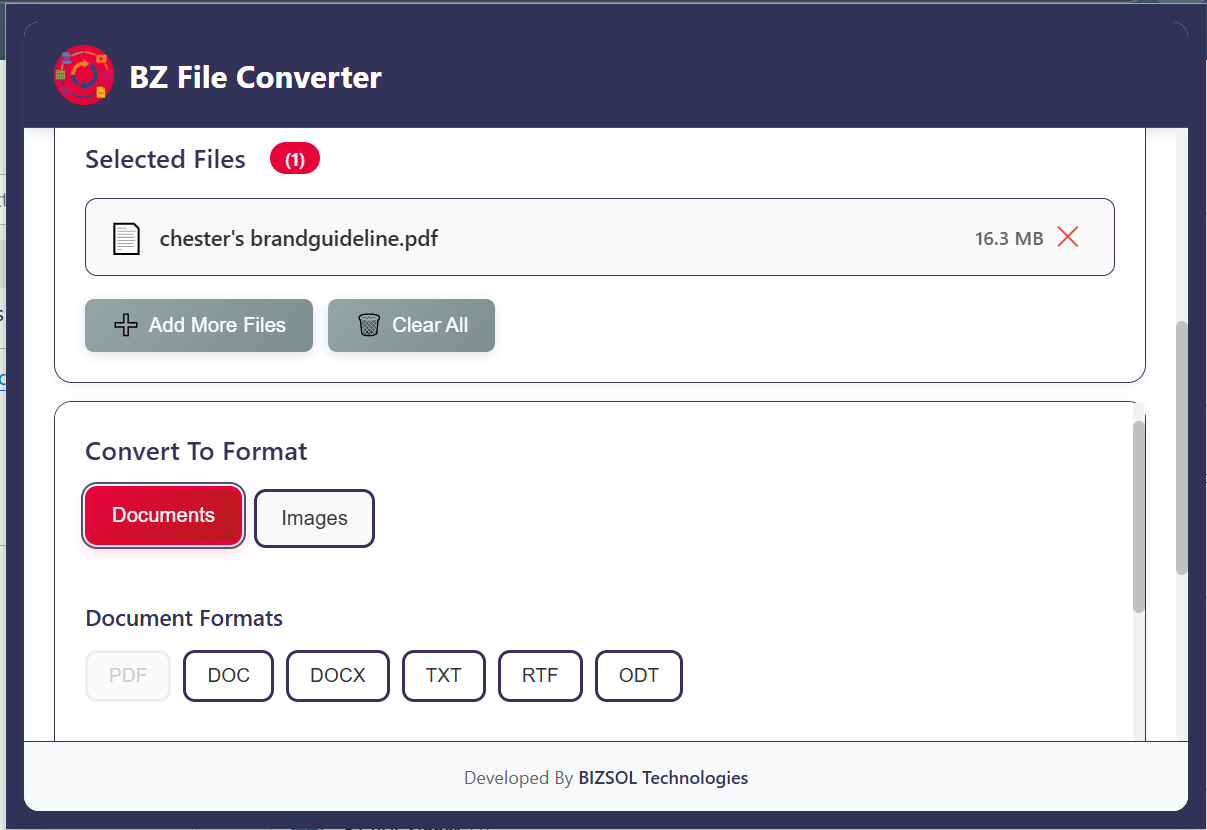Click the document icon beside chester's brandguideline.pdf
The image size is (1207, 830).
[126, 239]
